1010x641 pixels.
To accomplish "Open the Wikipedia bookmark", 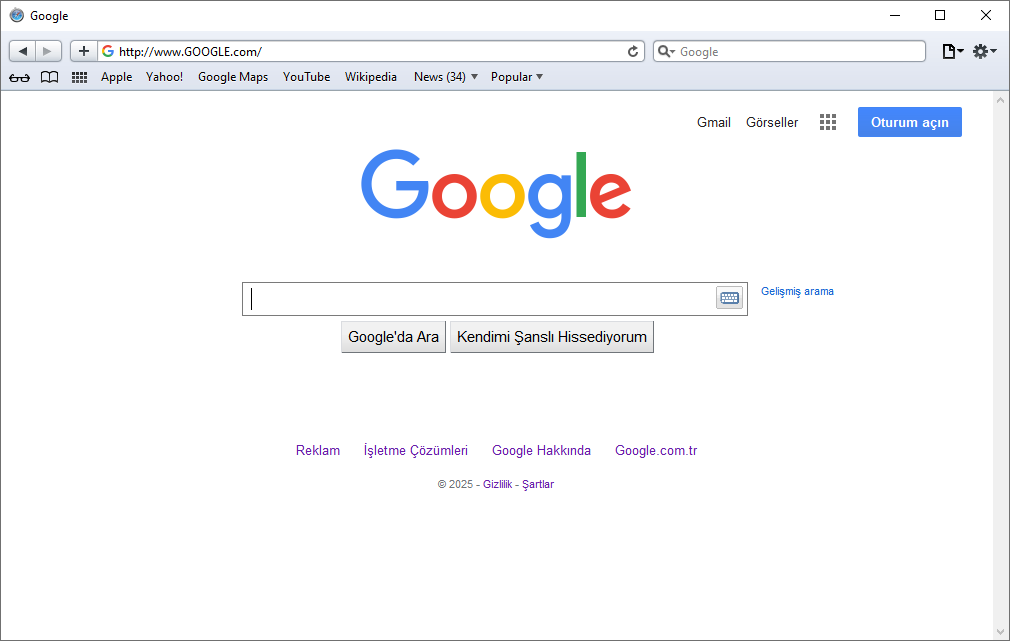I will (370, 77).
